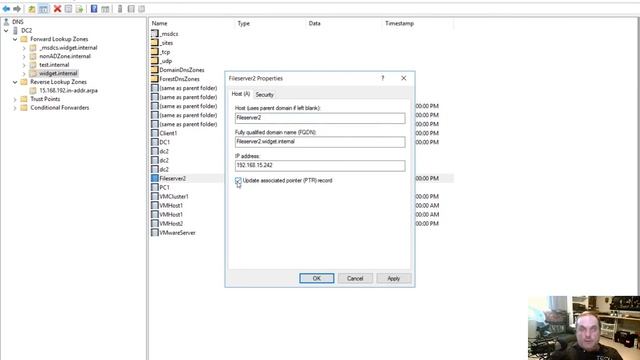640x360 pixels.
Task: Collapse the Forward Lookup Zones node
Action: pyautogui.click(x=15, y=39)
